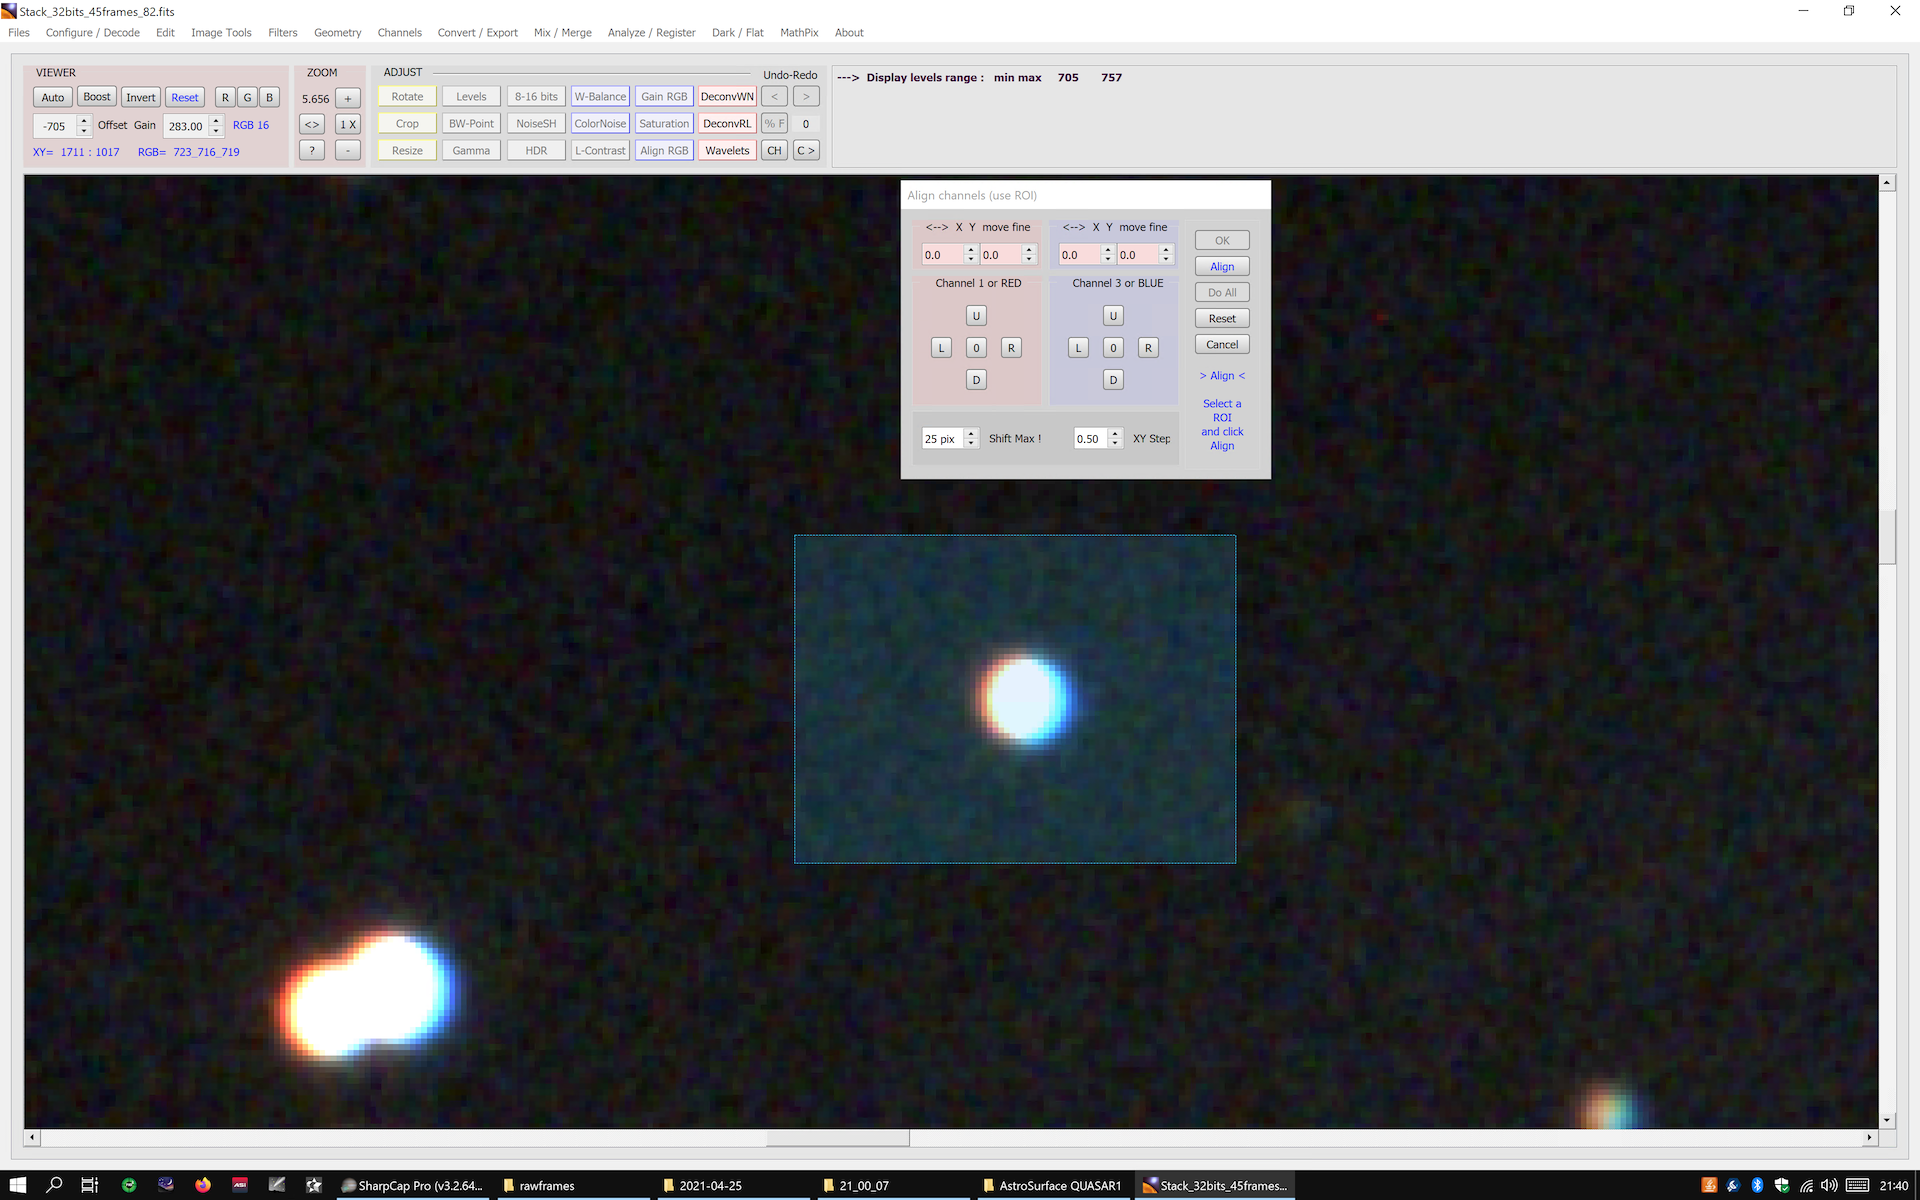Click the Undo < arrow button
Viewport: 1920px width, 1200px height.
coord(774,97)
